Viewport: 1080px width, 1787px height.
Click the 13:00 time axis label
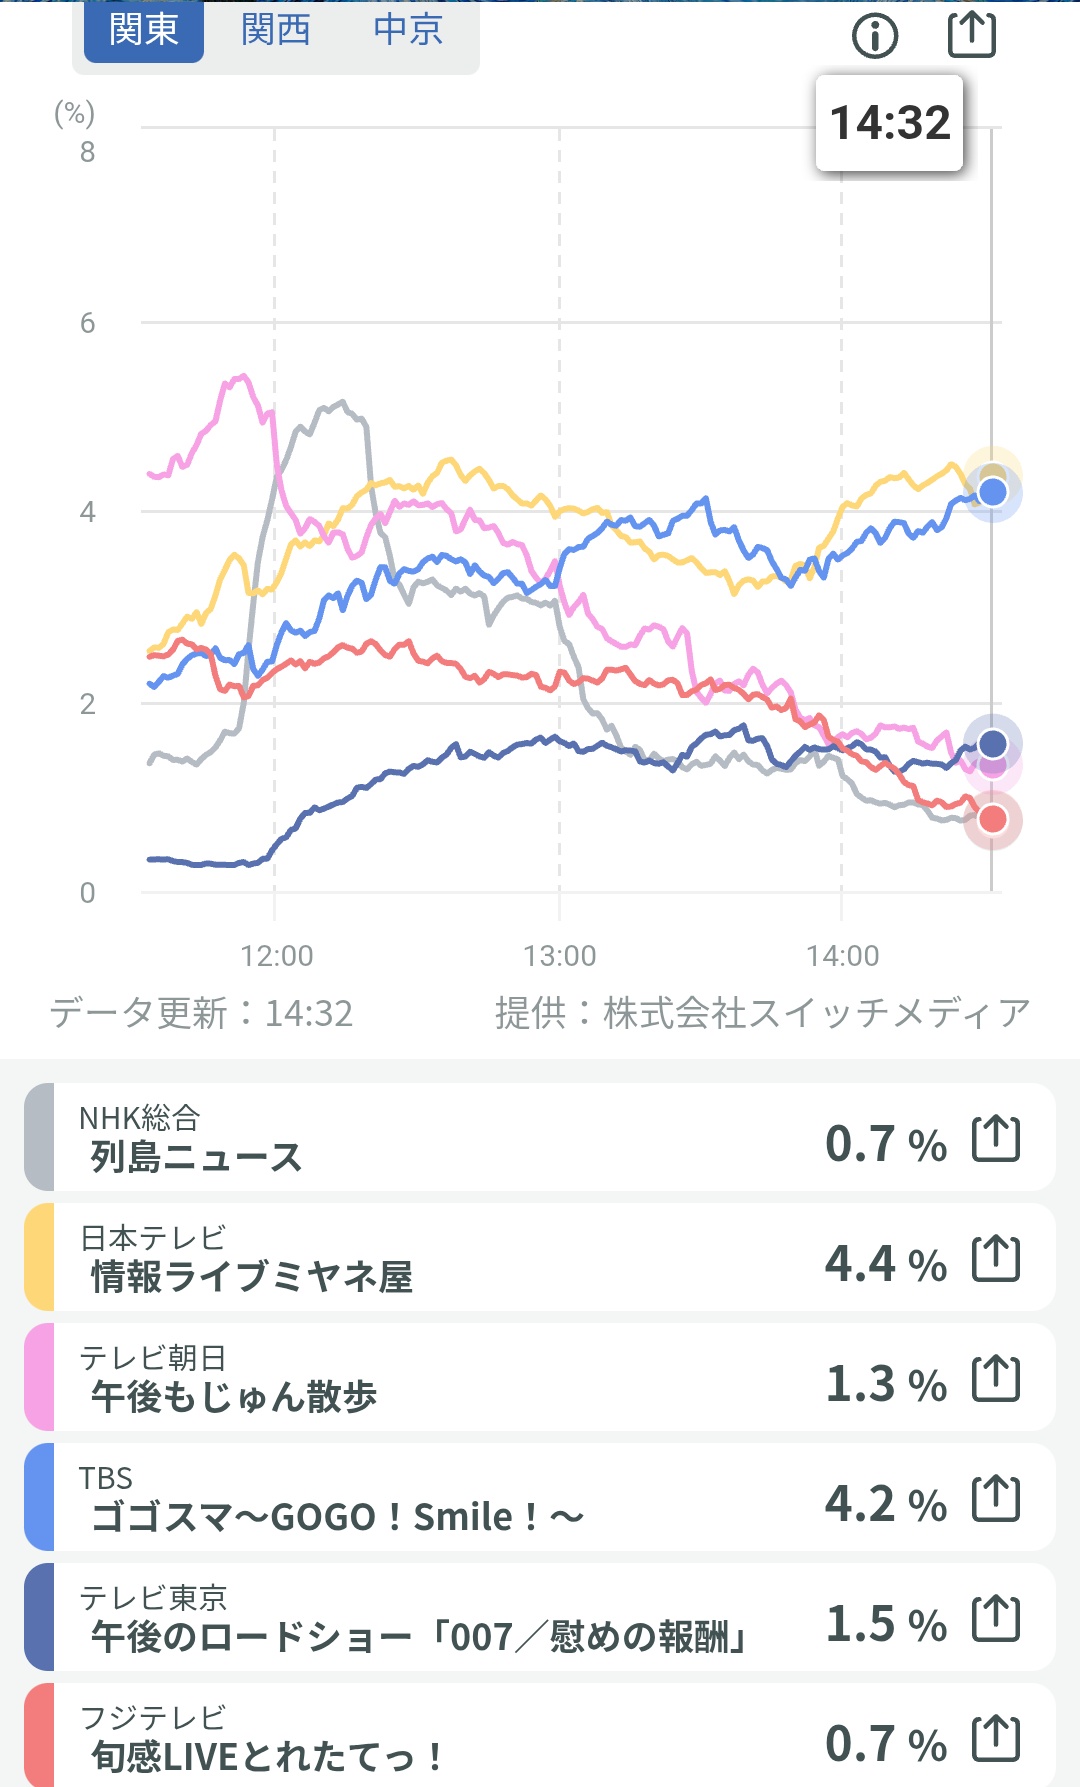tap(559, 956)
